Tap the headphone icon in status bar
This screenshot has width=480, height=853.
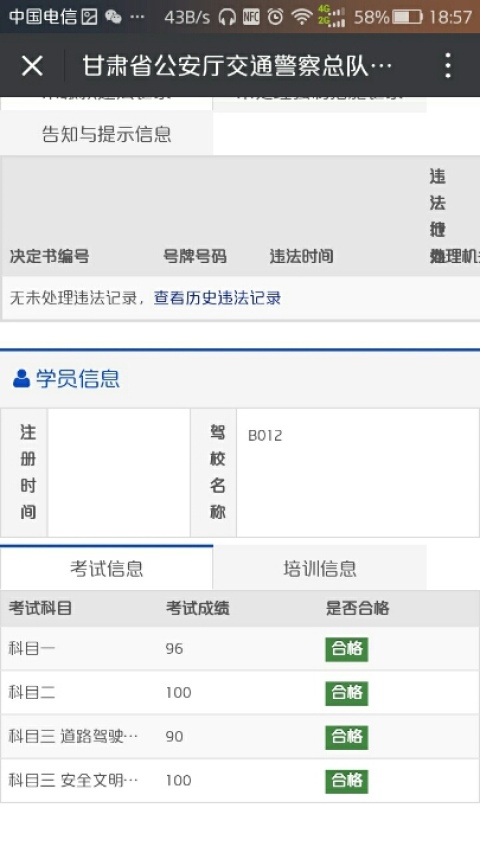pos(227,17)
